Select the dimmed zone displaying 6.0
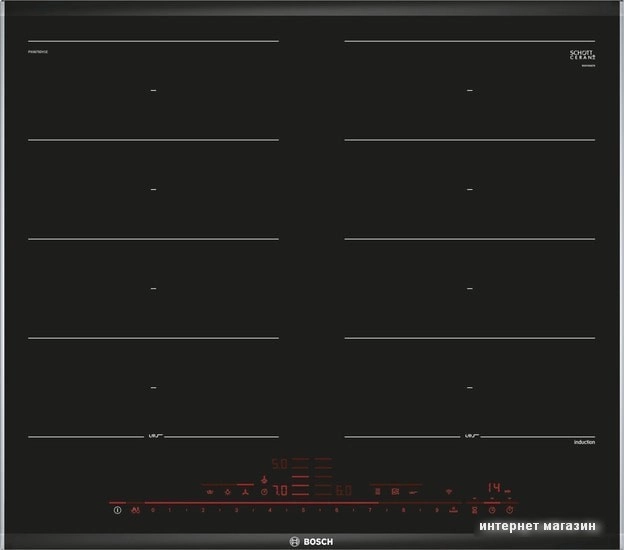Screen dimensions: 624x550 tap(344, 490)
